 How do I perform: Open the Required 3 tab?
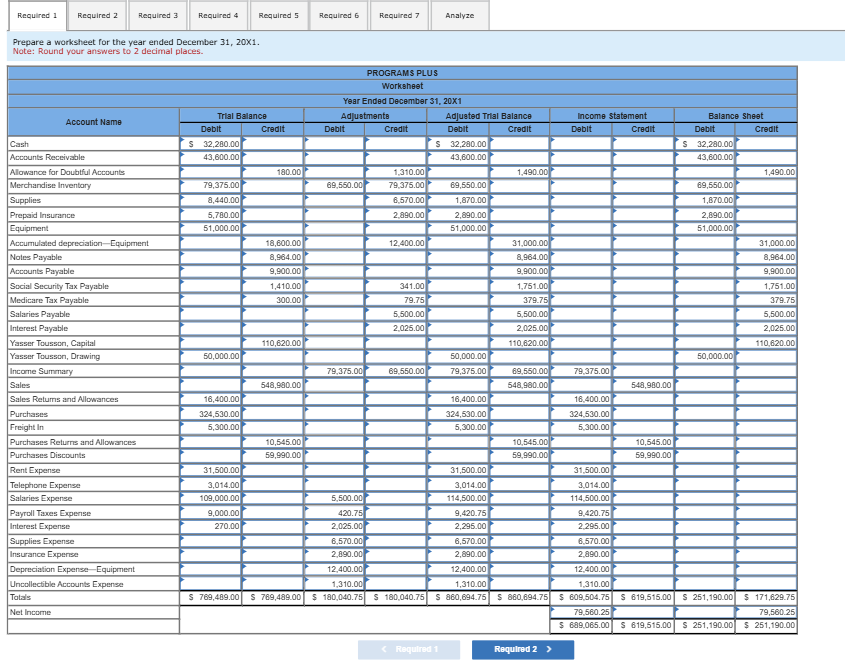click(x=158, y=16)
